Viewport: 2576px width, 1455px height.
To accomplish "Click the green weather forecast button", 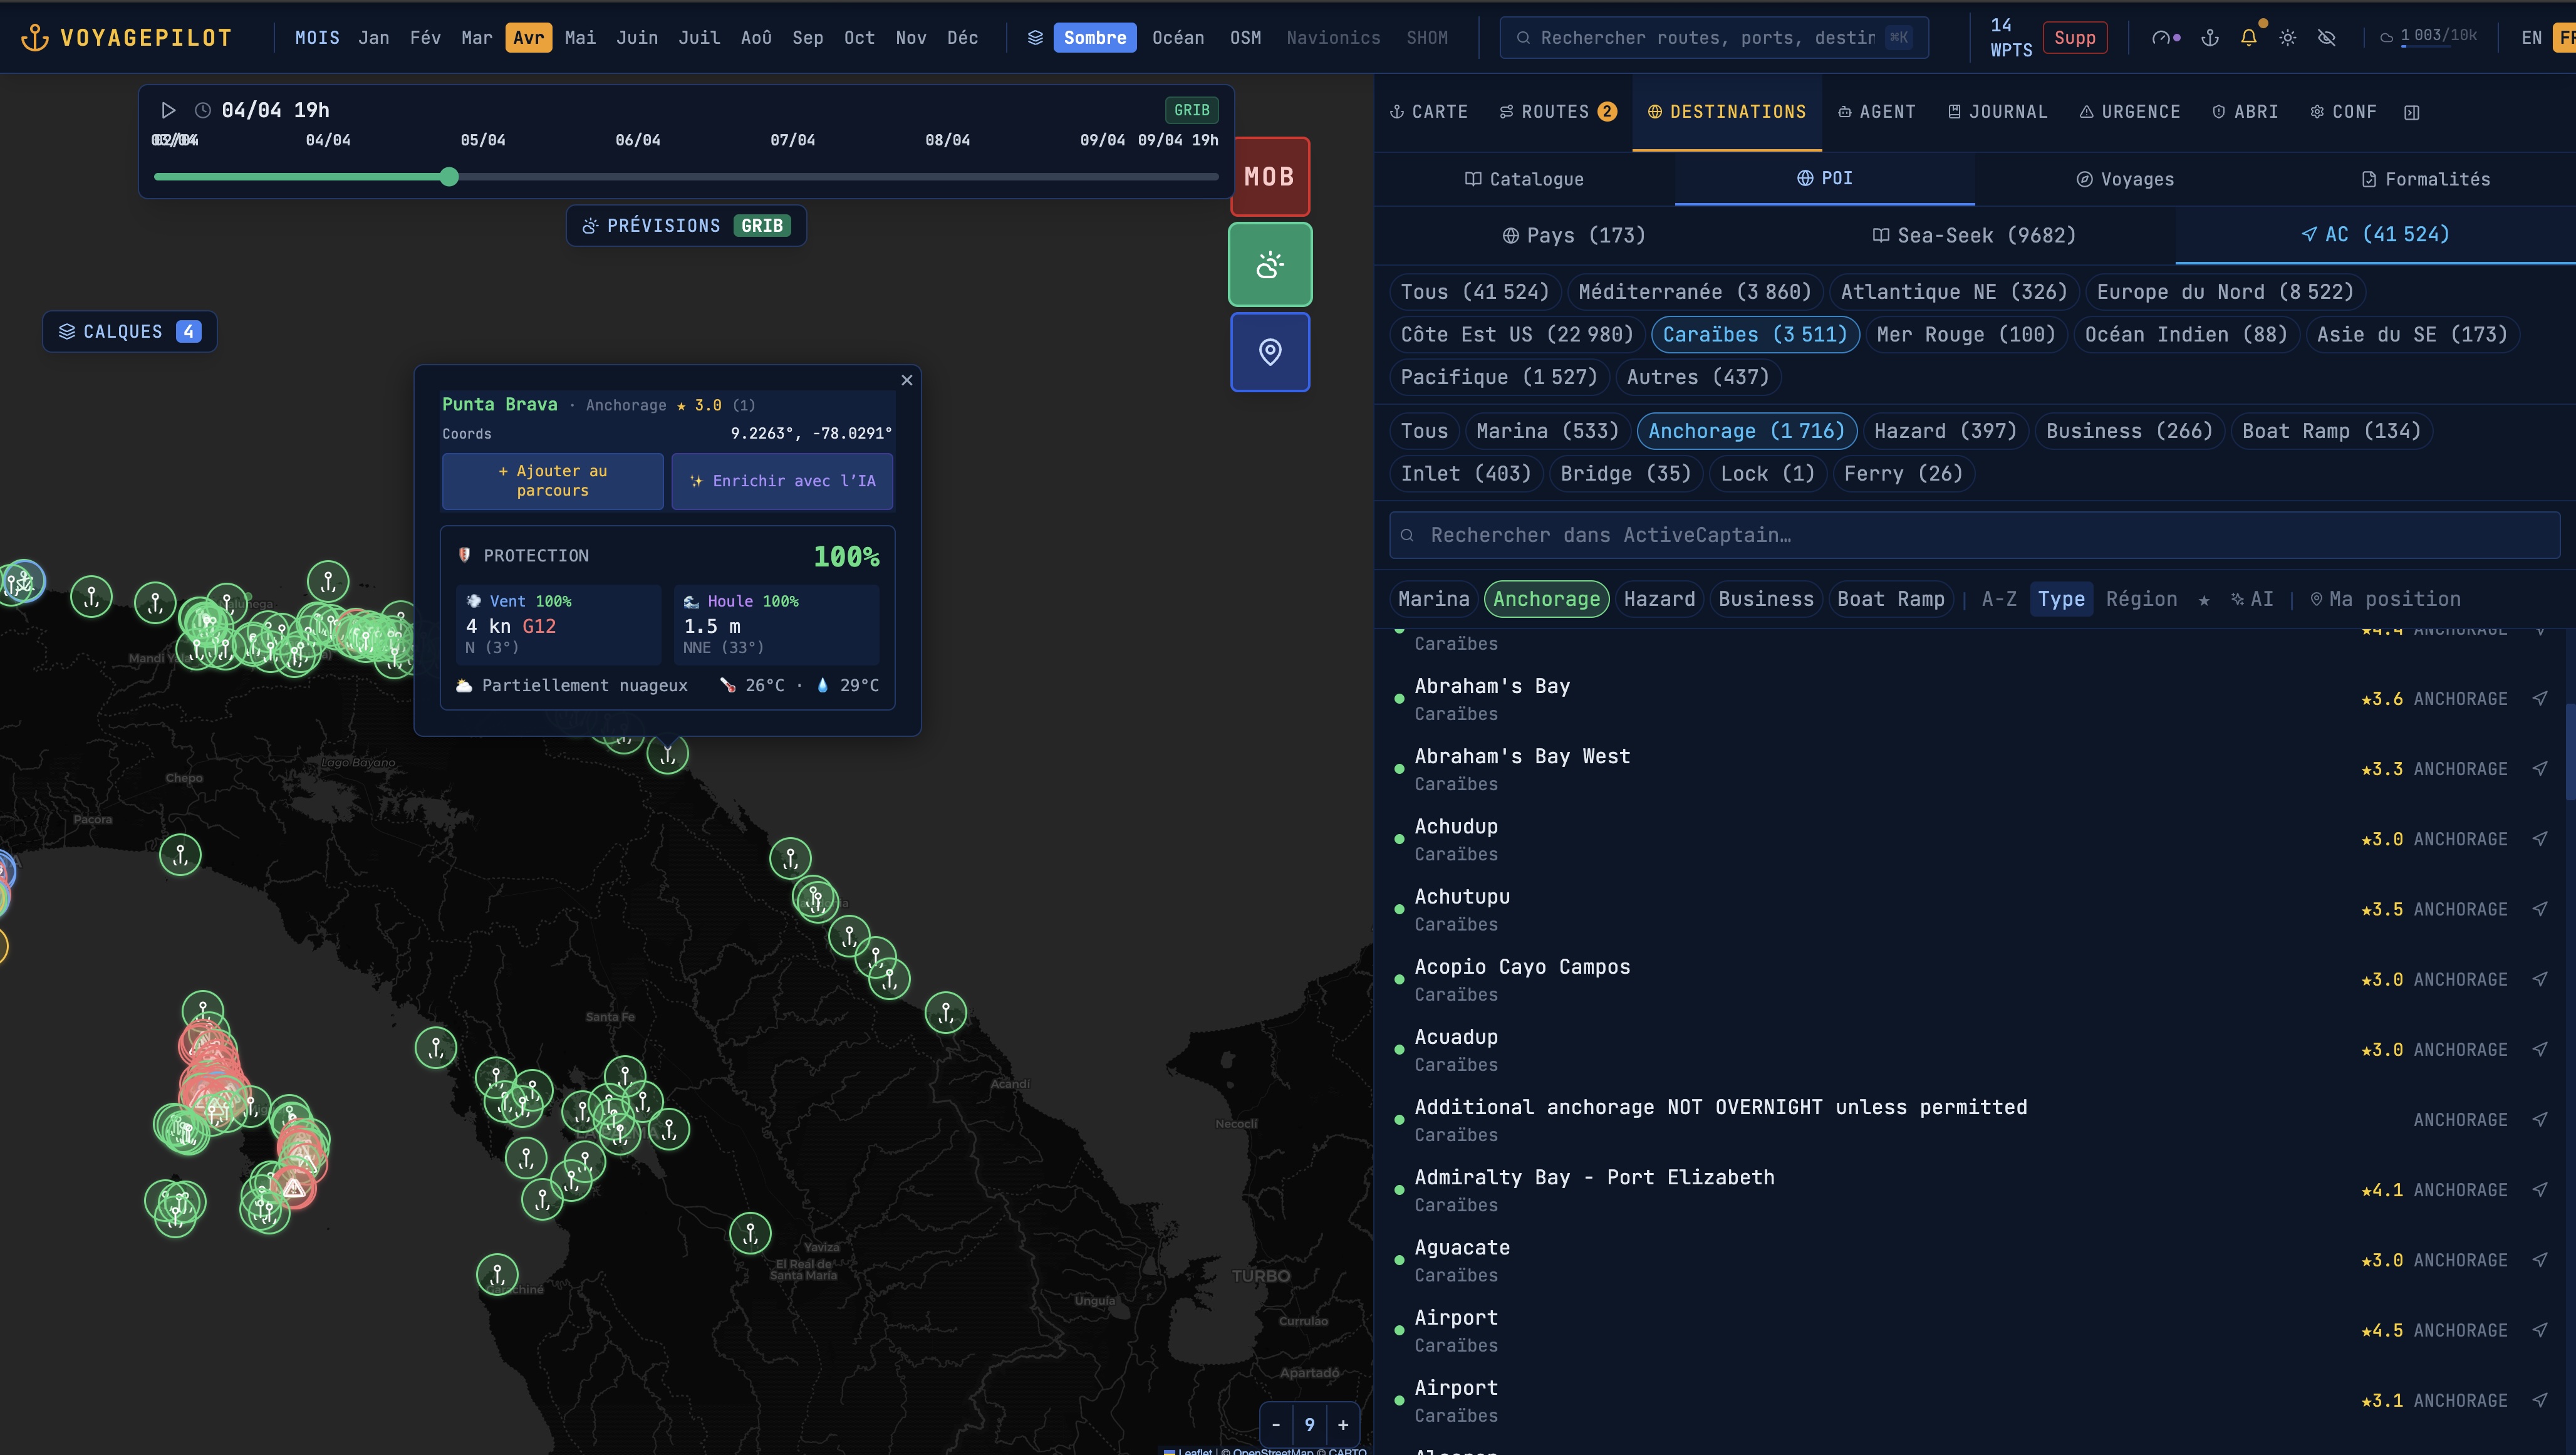I will point(1269,265).
